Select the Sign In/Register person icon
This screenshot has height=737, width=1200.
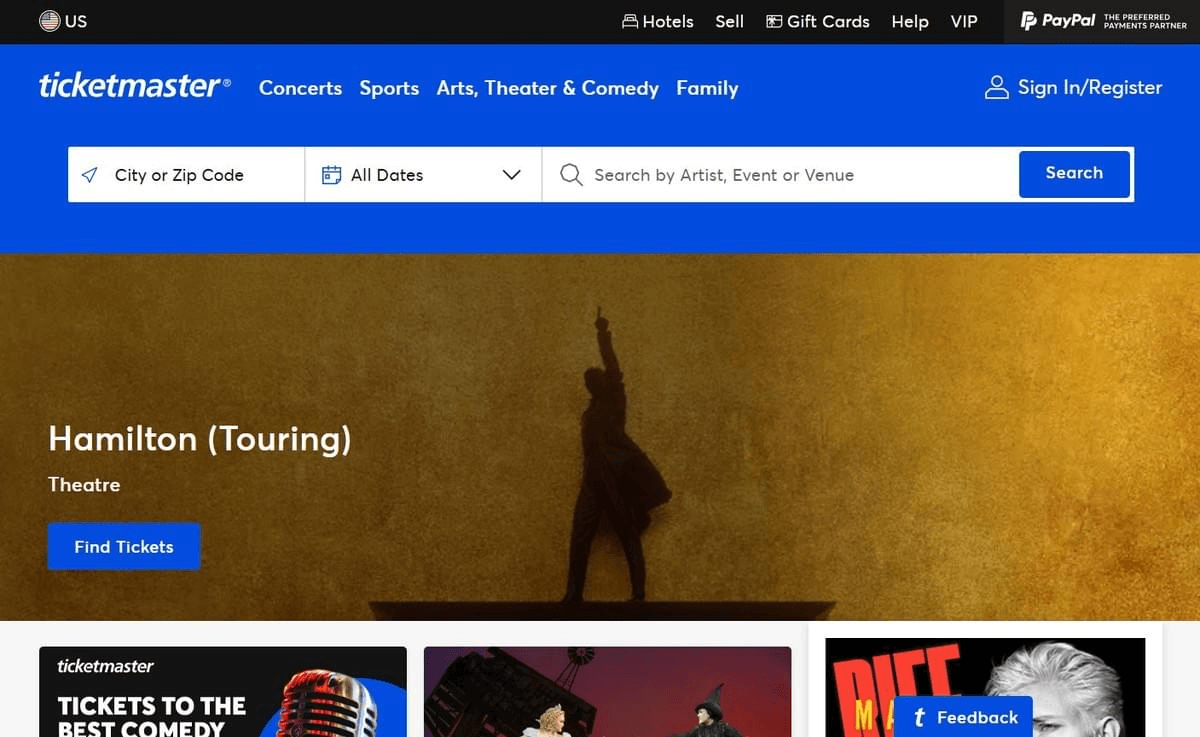[996, 87]
